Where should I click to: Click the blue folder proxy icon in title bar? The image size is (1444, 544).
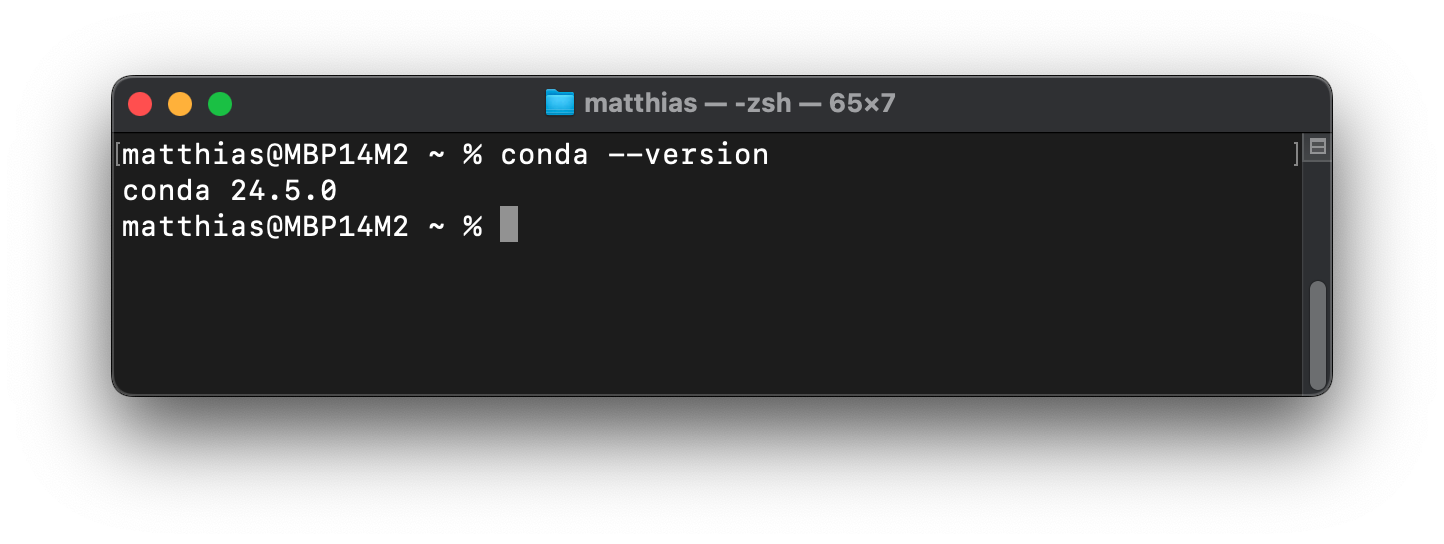click(x=560, y=103)
